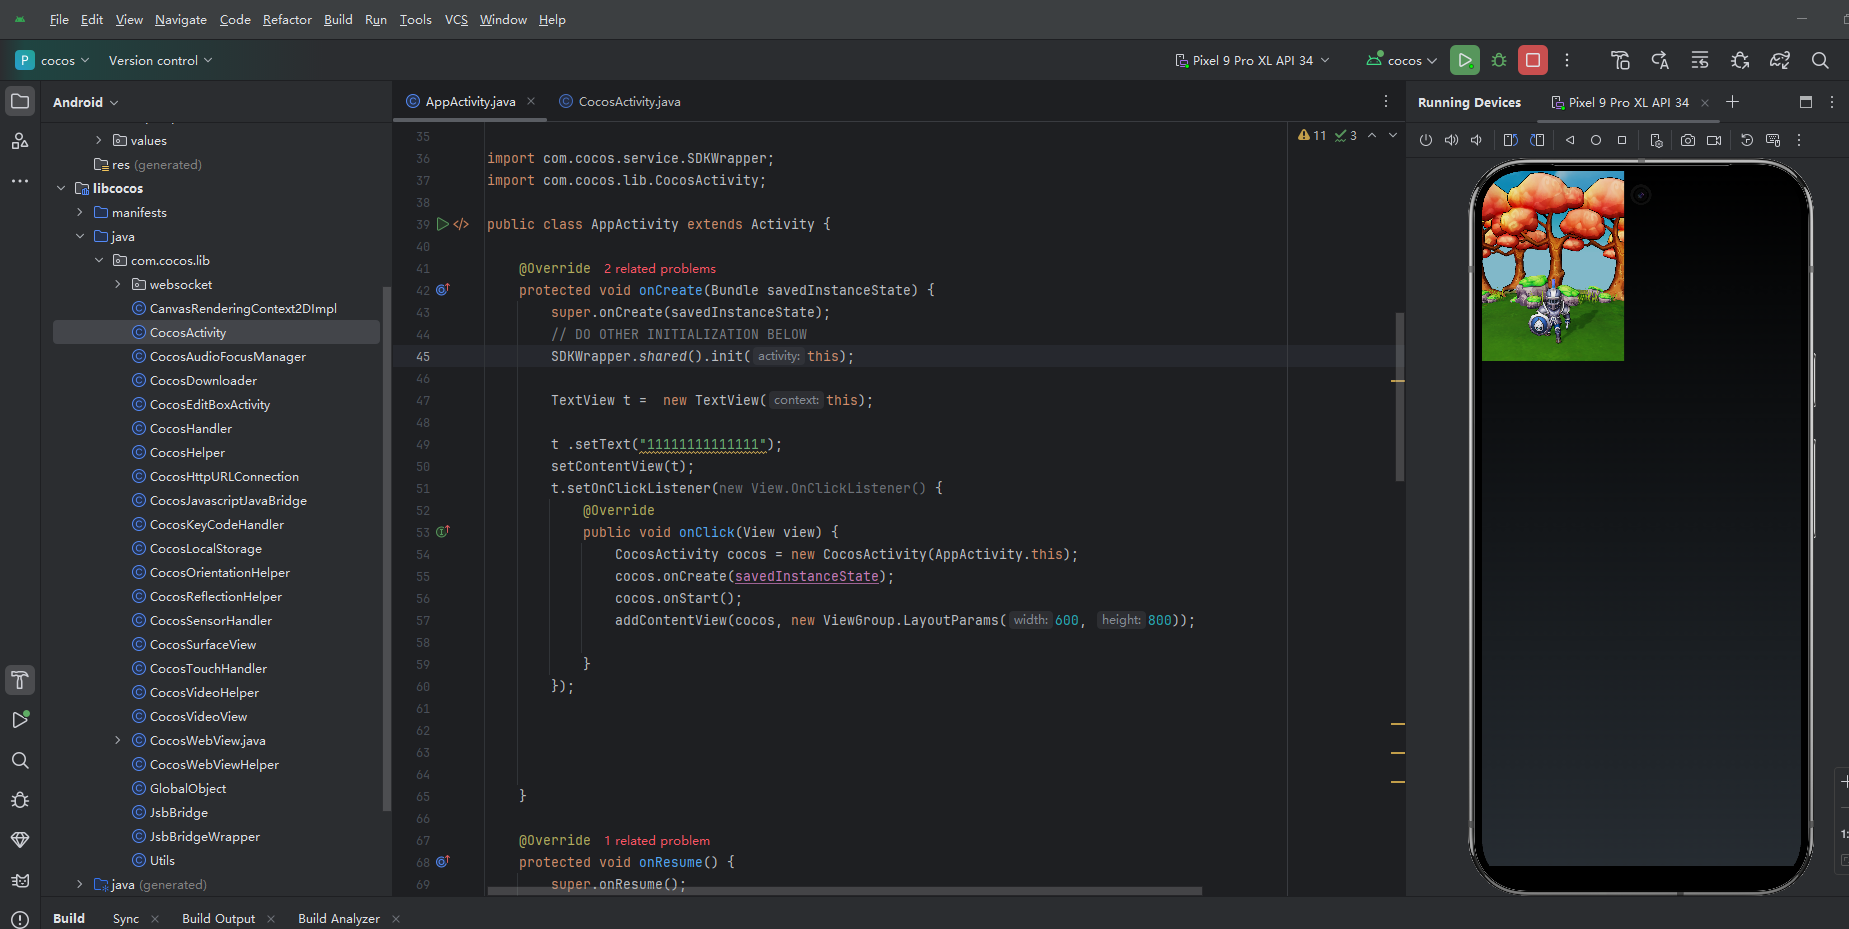The height and width of the screenshot is (929, 1849).
Task: Run the cocos app with green play button
Action: coord(1464,60)
